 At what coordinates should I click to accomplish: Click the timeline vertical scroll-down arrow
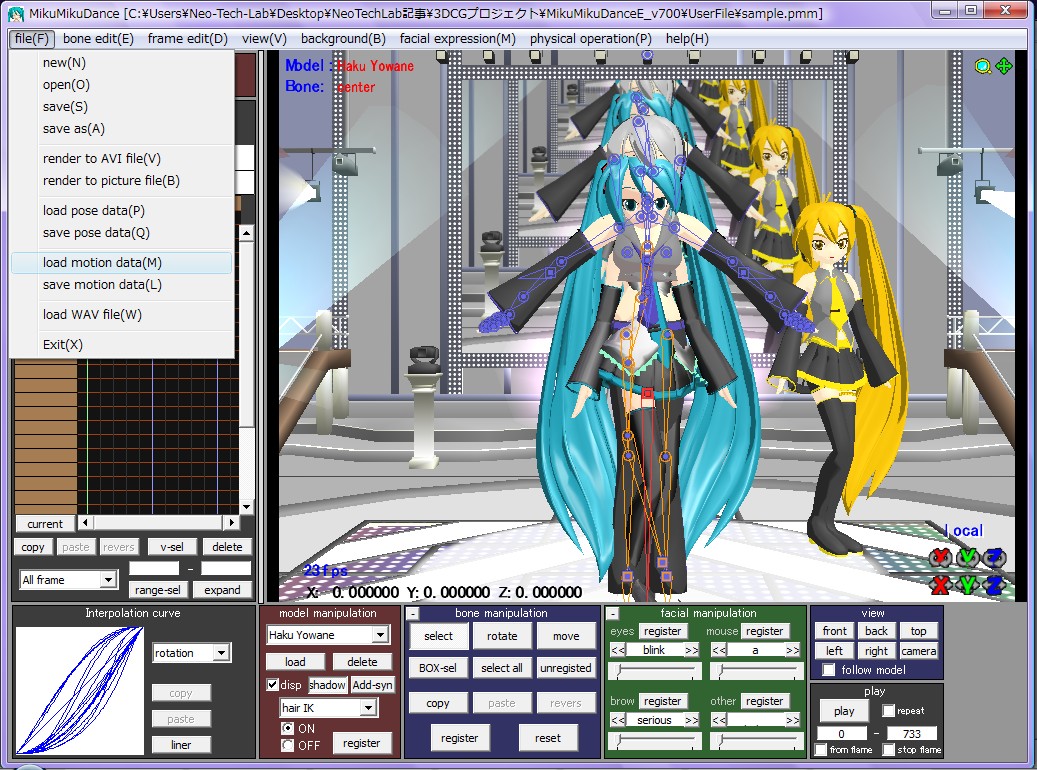(246, 507)
